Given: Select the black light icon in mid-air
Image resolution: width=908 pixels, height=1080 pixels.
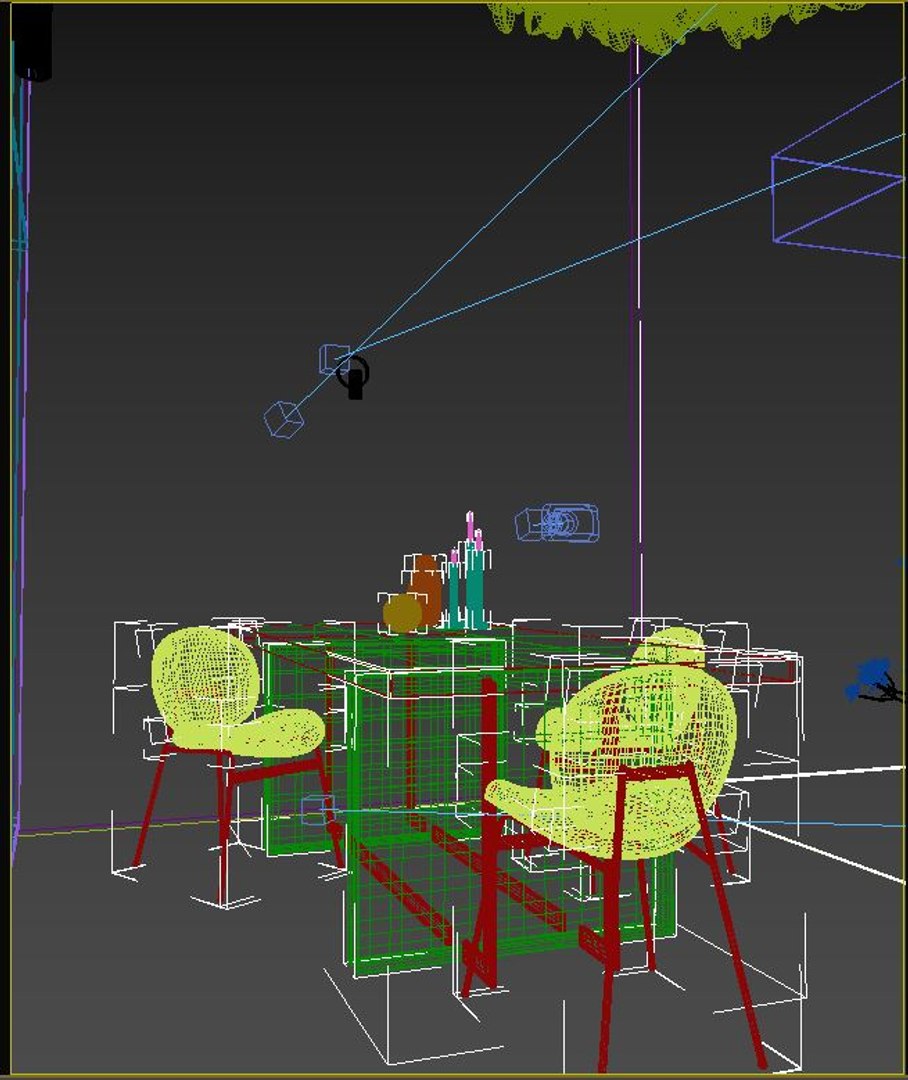Looking at the screenshot, I should click(353, 377).
